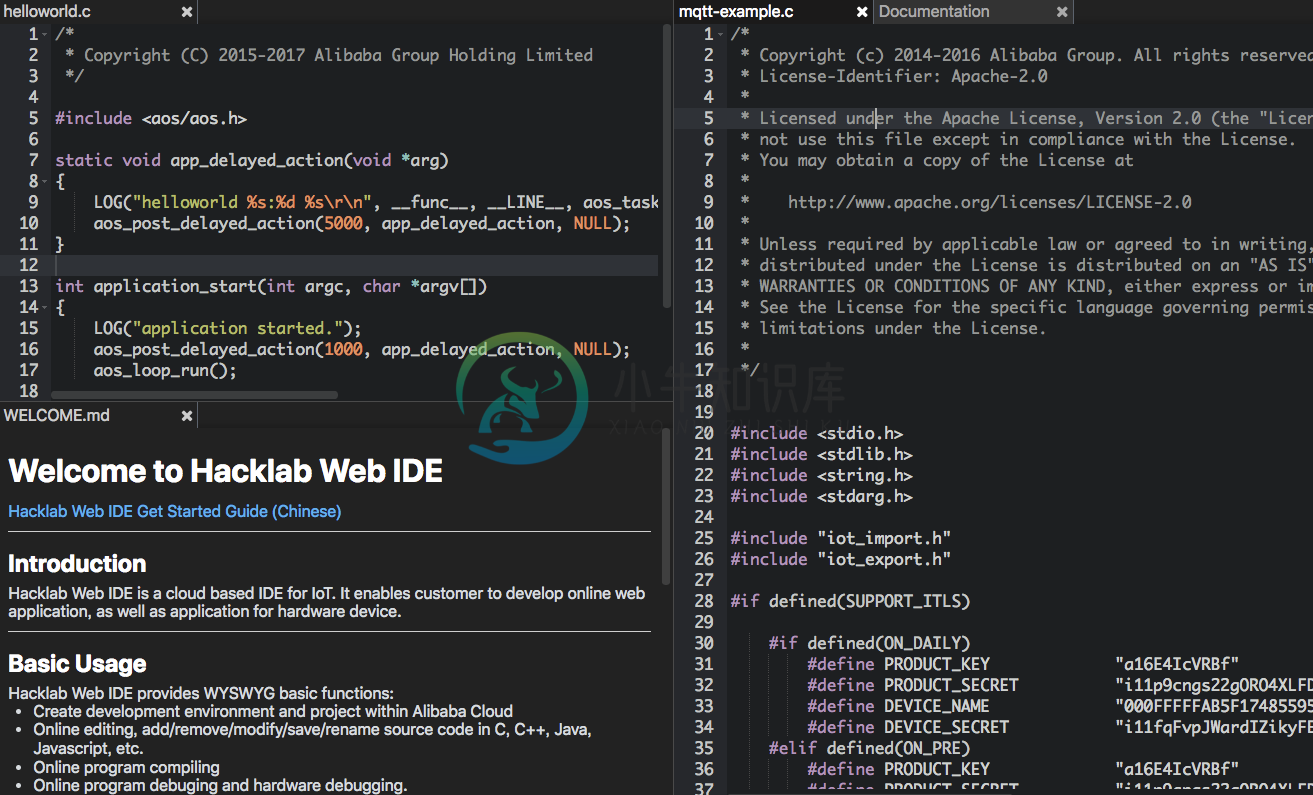Click 'aos_post_delayed_action(5000' line
Viewport: 1313px width, 795px height.
pyautogui.click(x=362, y=223)
